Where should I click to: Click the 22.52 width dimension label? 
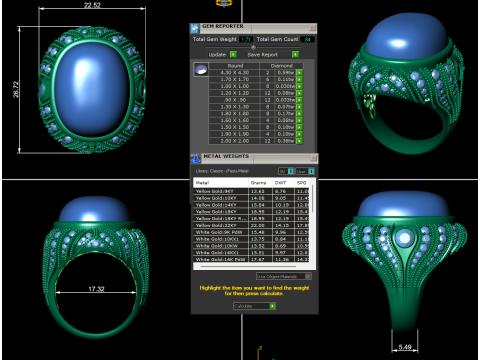pyautogui.click(x=92, y=5)
